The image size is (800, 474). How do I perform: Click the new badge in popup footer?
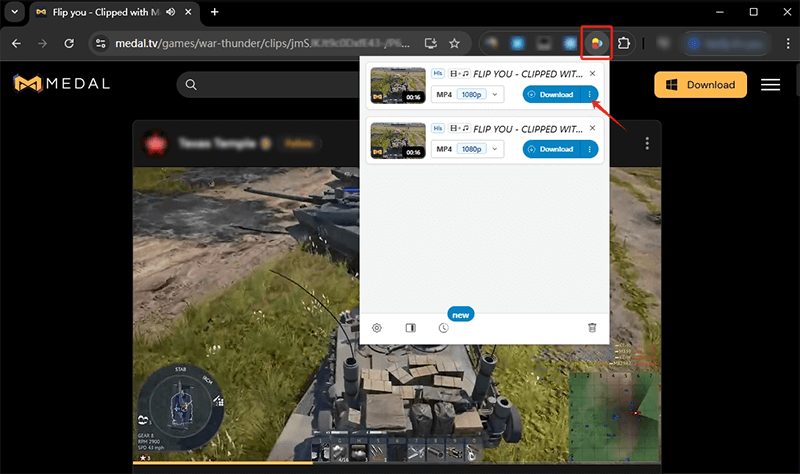(x=461, y=315)
